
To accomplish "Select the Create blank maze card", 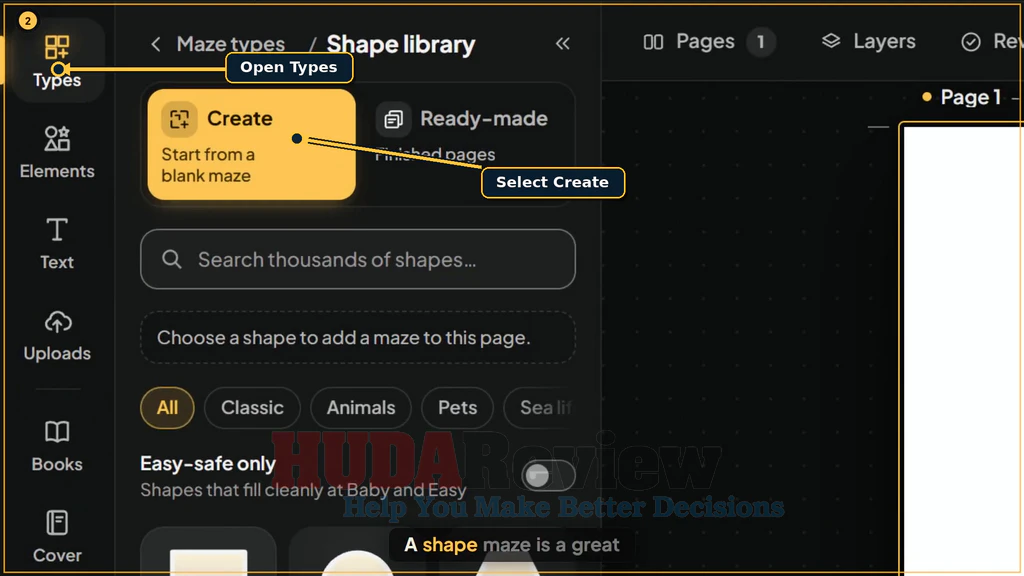I will pos(251,144).
